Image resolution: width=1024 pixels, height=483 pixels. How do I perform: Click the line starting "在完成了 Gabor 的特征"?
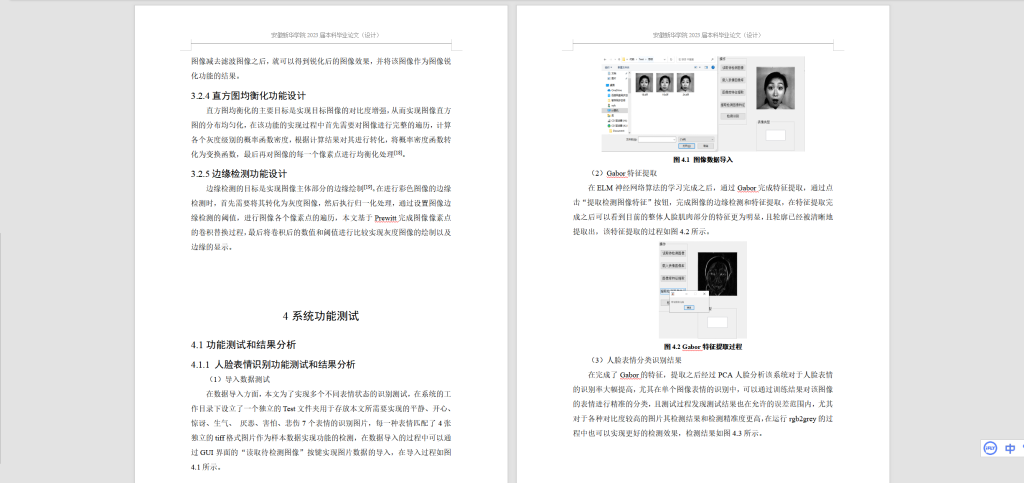(x=711, y=375)
